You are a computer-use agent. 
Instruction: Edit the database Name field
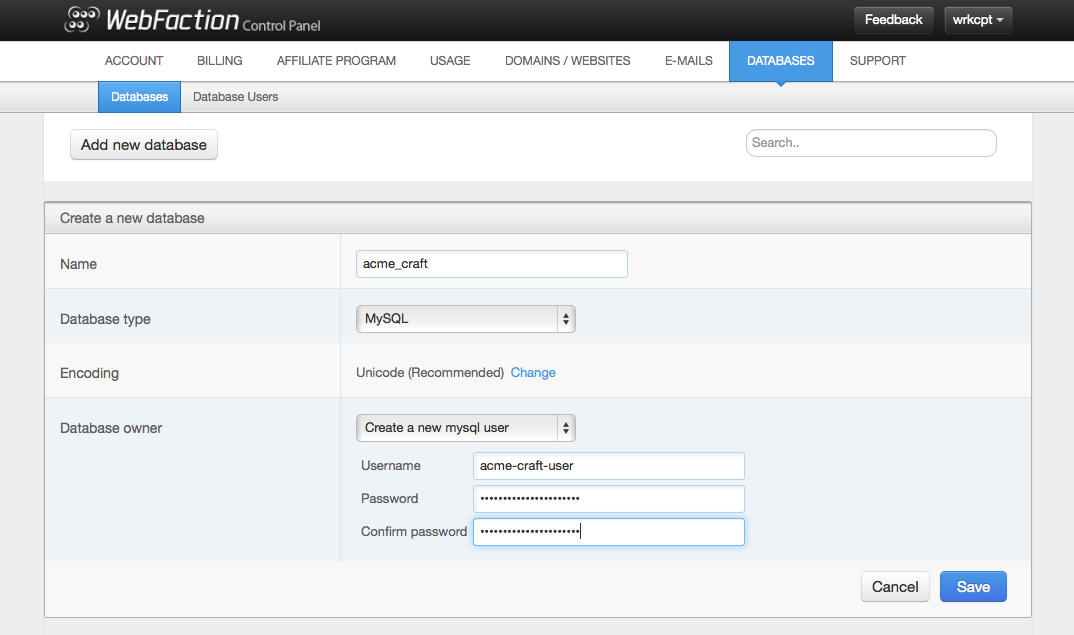click(492, 264)
